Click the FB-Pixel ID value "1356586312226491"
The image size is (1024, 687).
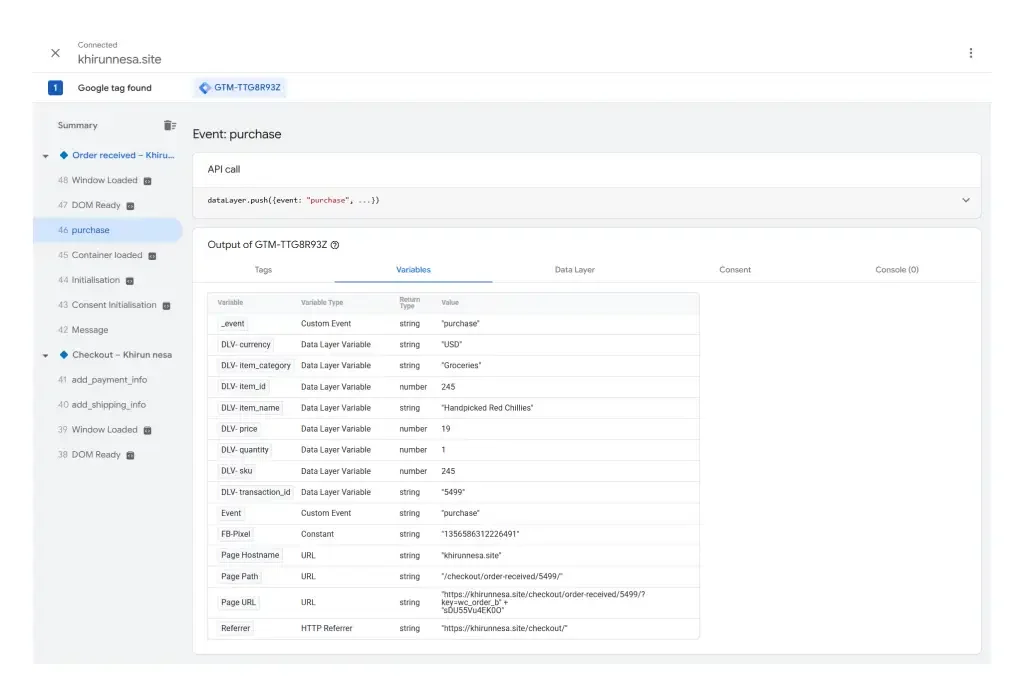(x=481, y=534)
